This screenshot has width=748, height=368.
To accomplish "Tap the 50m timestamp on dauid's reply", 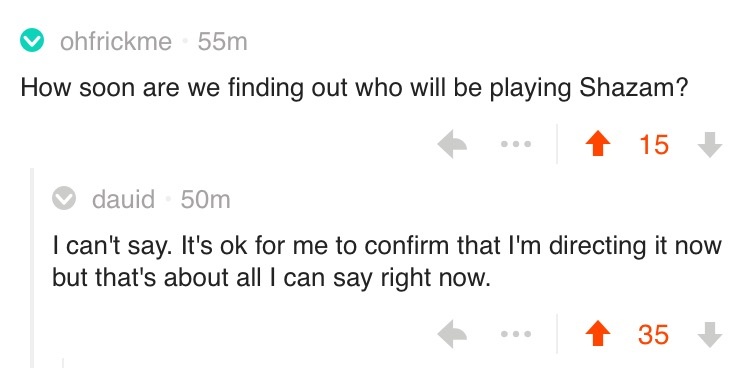I will click(x=205, y=199).
